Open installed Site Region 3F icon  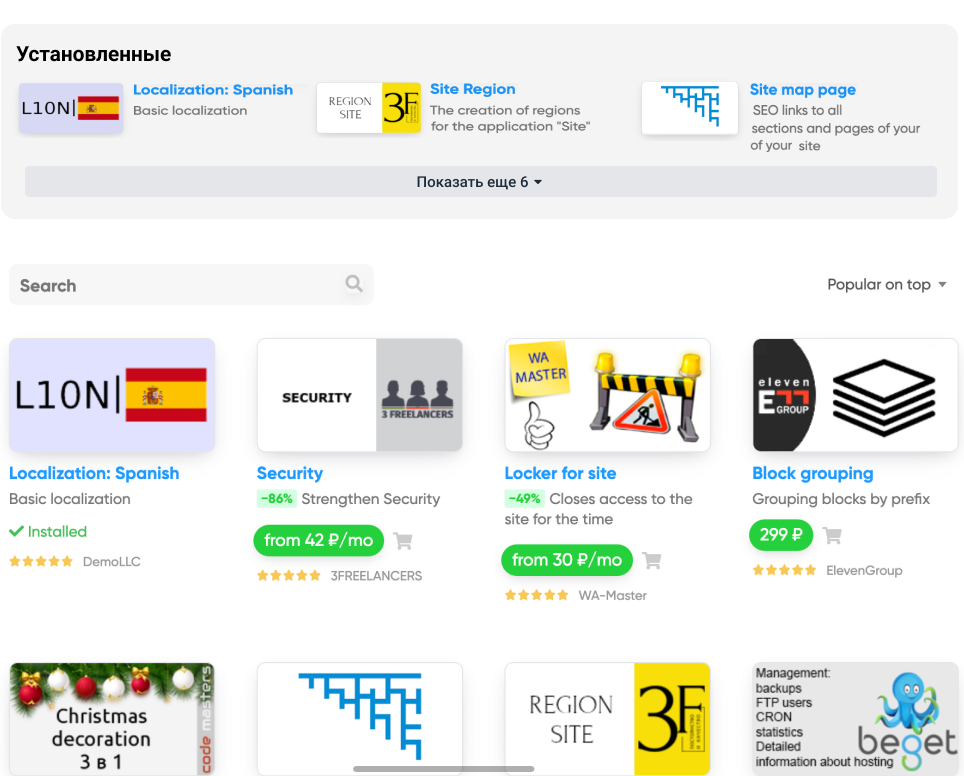tap(369, 108)
